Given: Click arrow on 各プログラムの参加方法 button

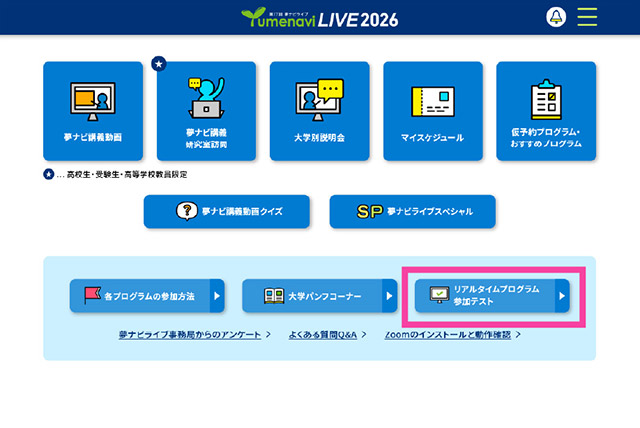Looking at the screenshot, I should point(217,296).
